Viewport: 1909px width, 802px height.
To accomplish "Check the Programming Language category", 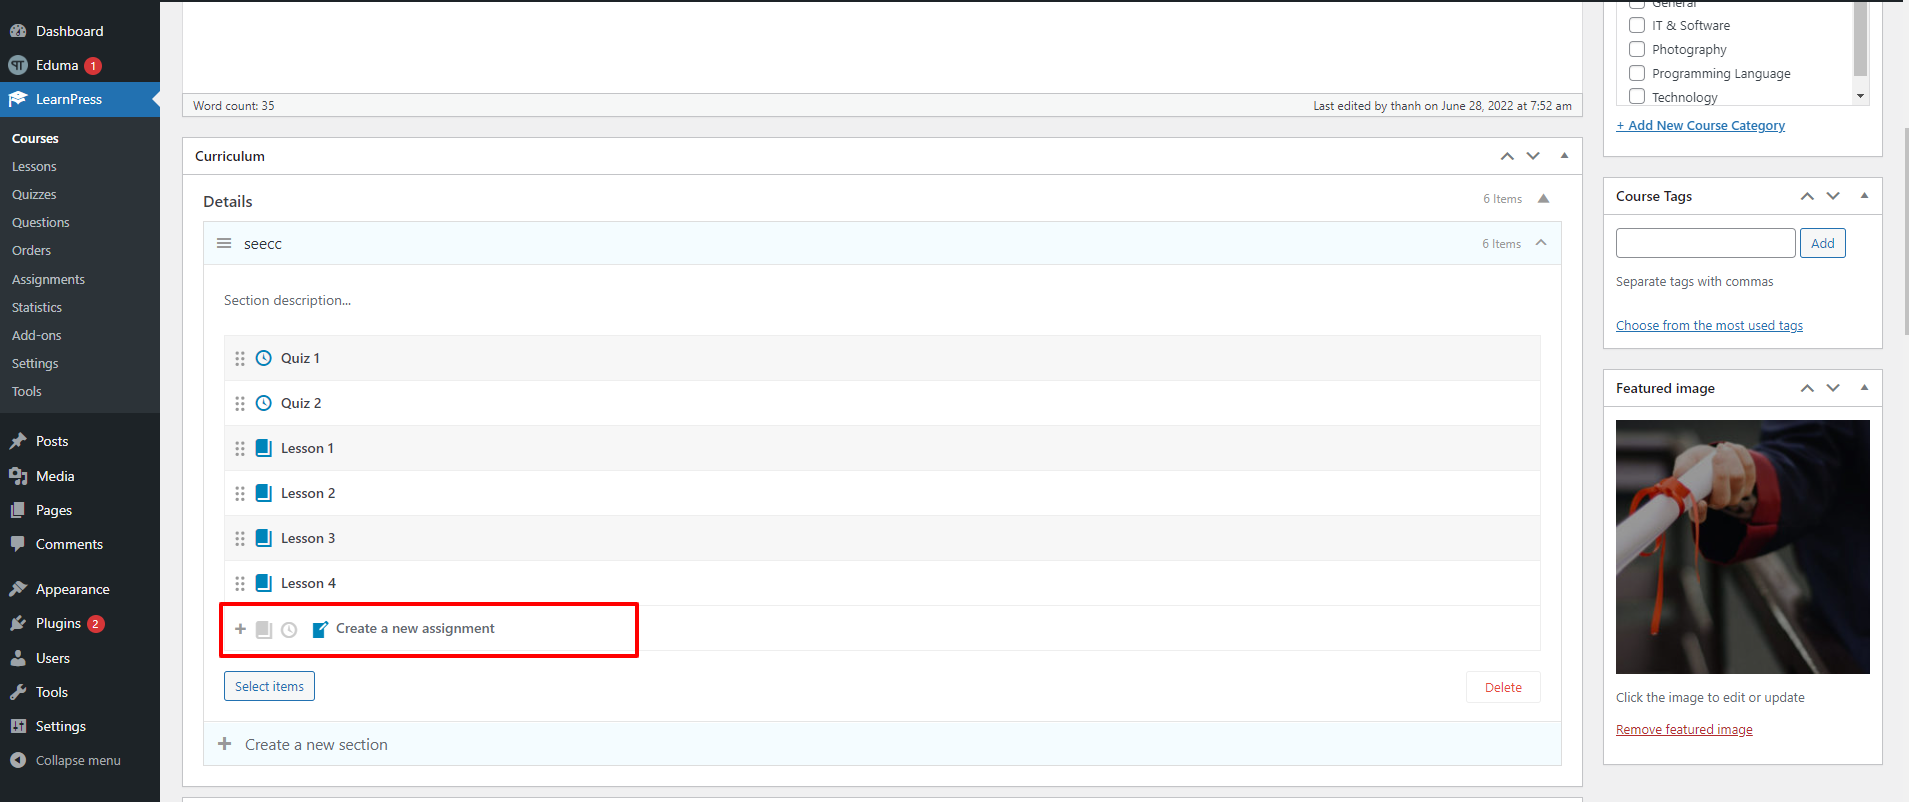I will 1637,73.
